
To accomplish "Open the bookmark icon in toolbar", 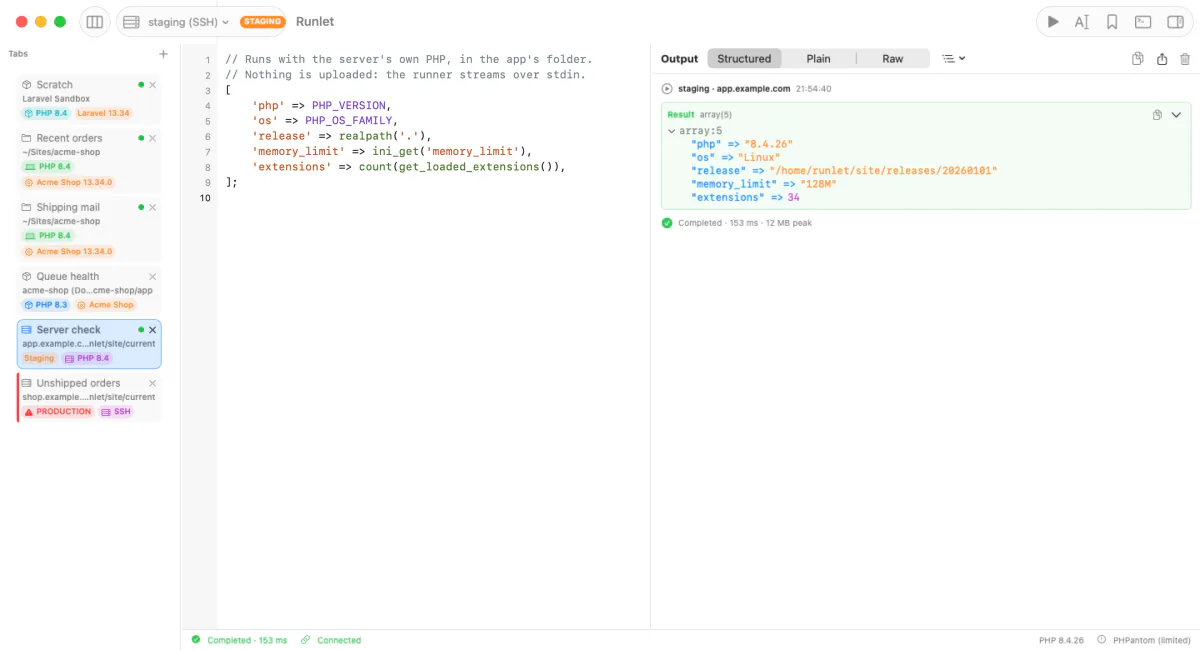I will click(1112, 21).
